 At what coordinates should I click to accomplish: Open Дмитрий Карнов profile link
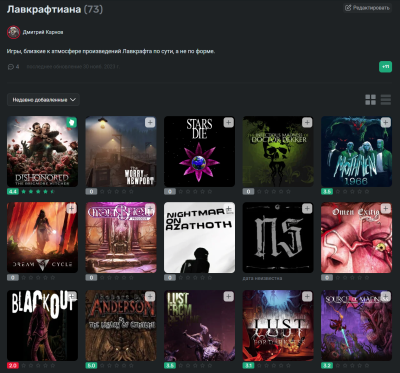coord(43,32)
